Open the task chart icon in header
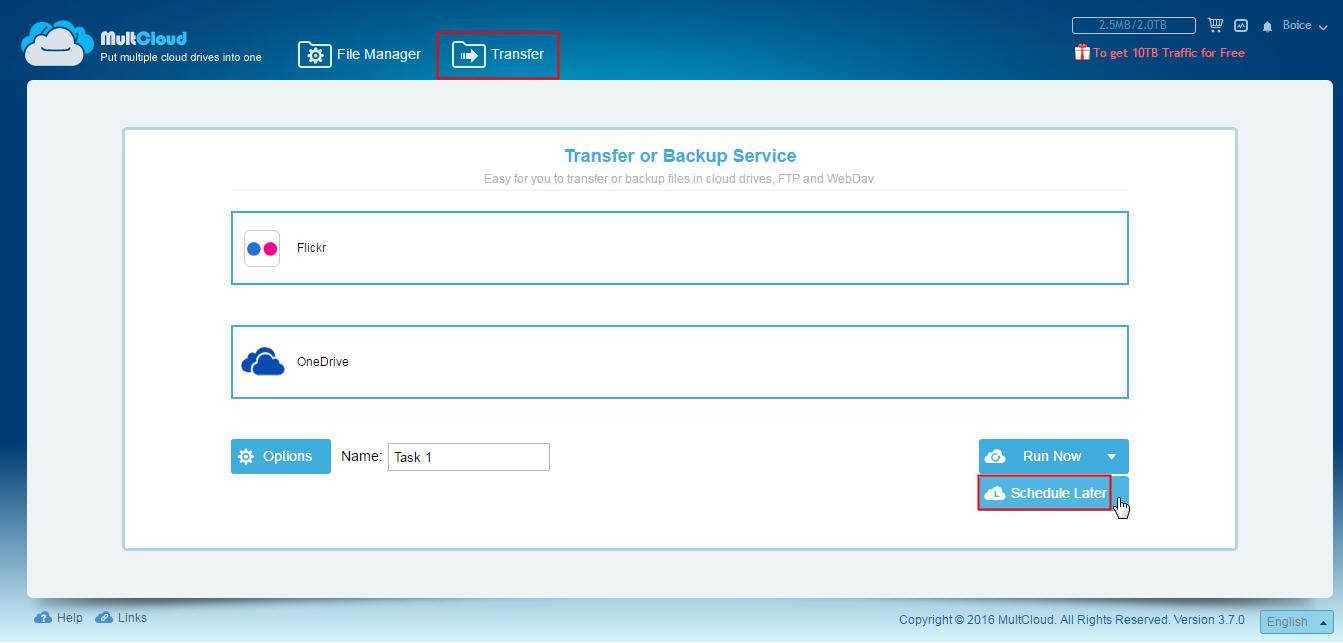 [1241, 26]
